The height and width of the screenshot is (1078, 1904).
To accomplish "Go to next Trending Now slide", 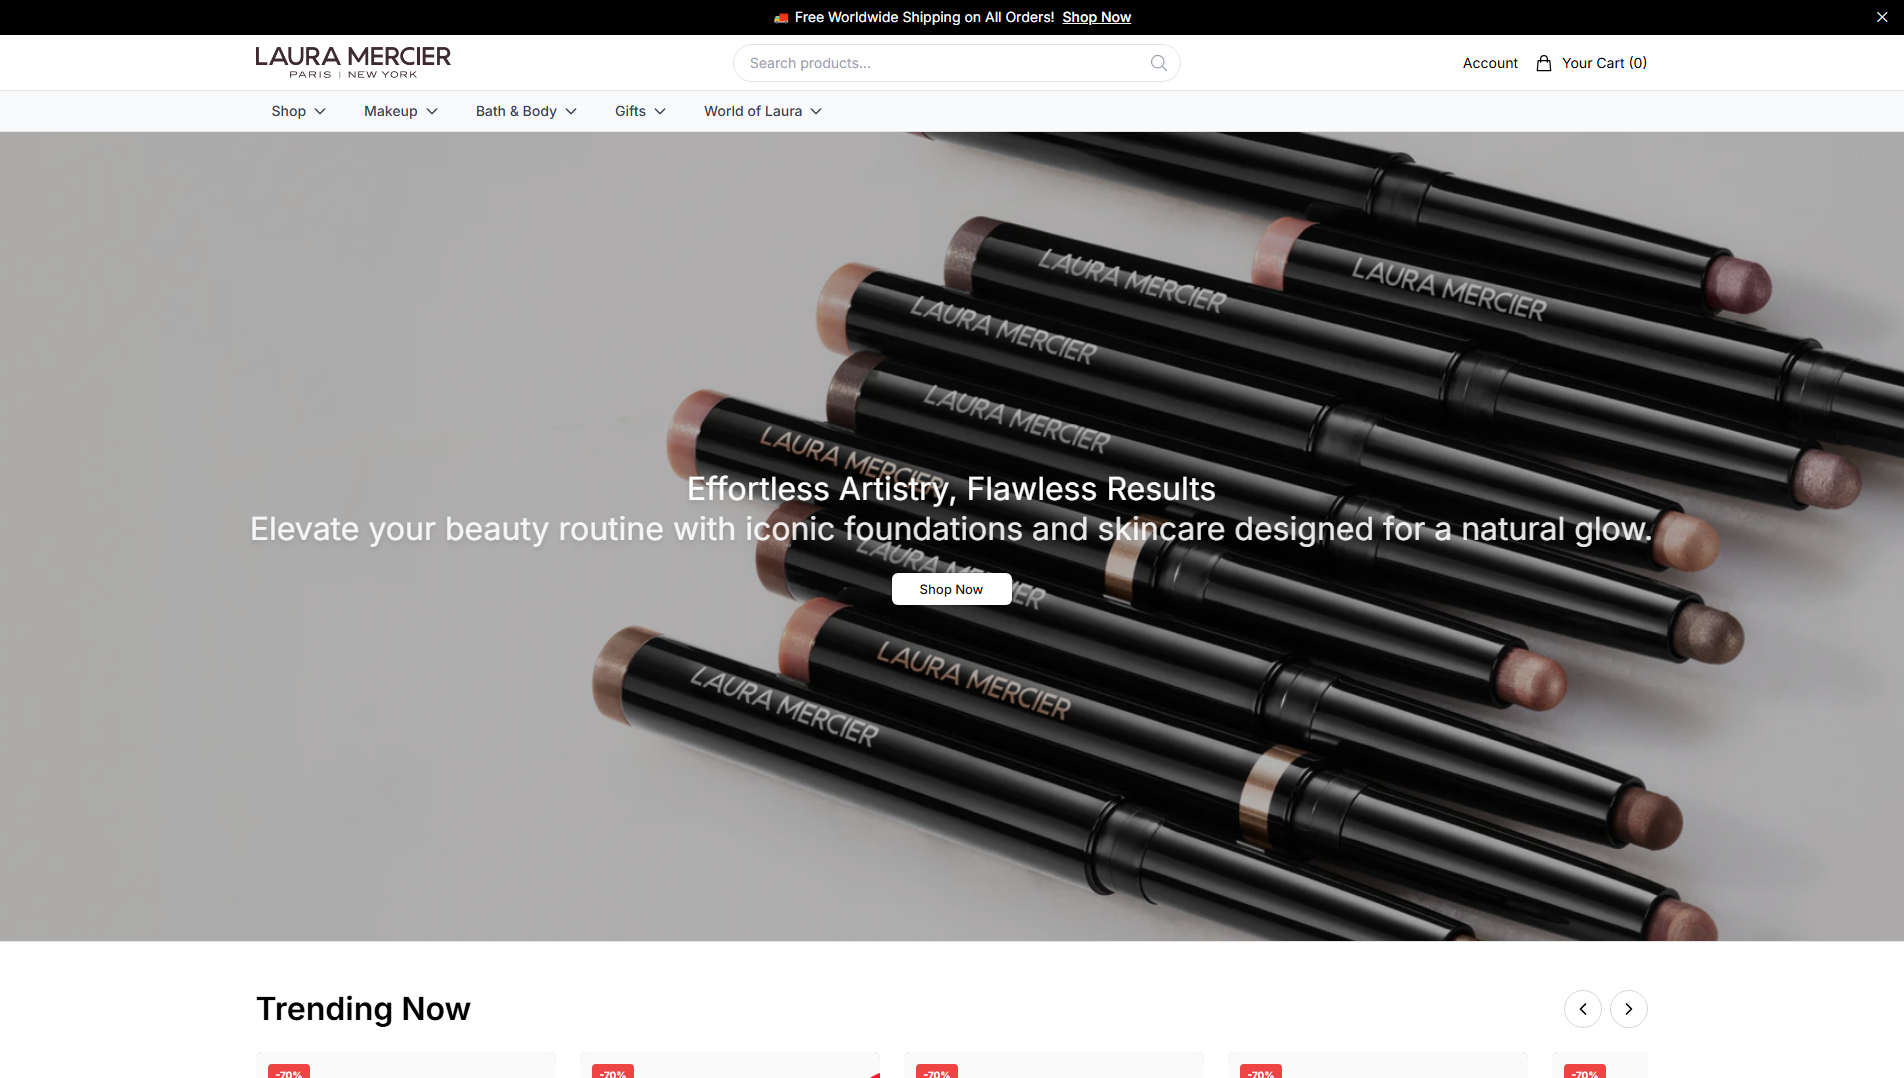I will coord(1629,1009).
